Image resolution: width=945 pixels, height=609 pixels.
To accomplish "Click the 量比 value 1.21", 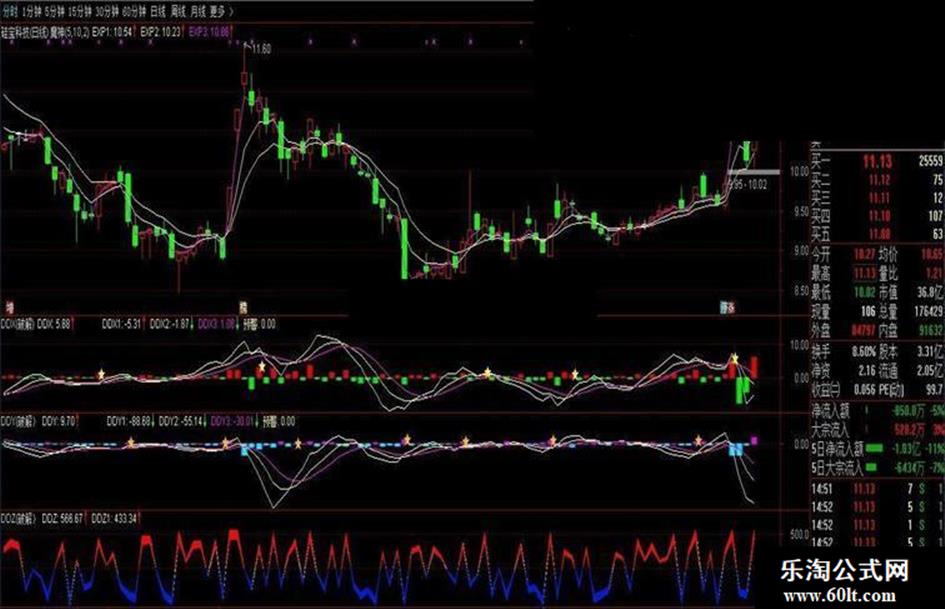I will (x=934, y=273).
